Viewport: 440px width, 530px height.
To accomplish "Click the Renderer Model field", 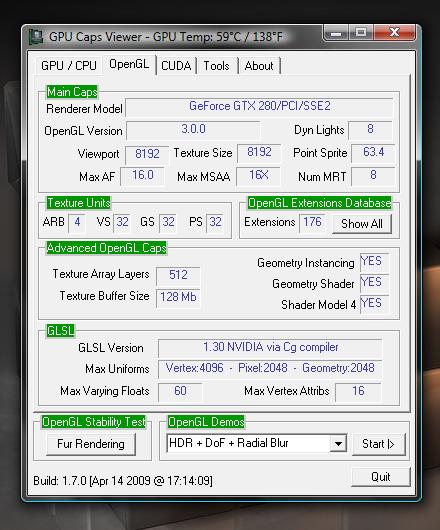I will (x=259, y=107).
